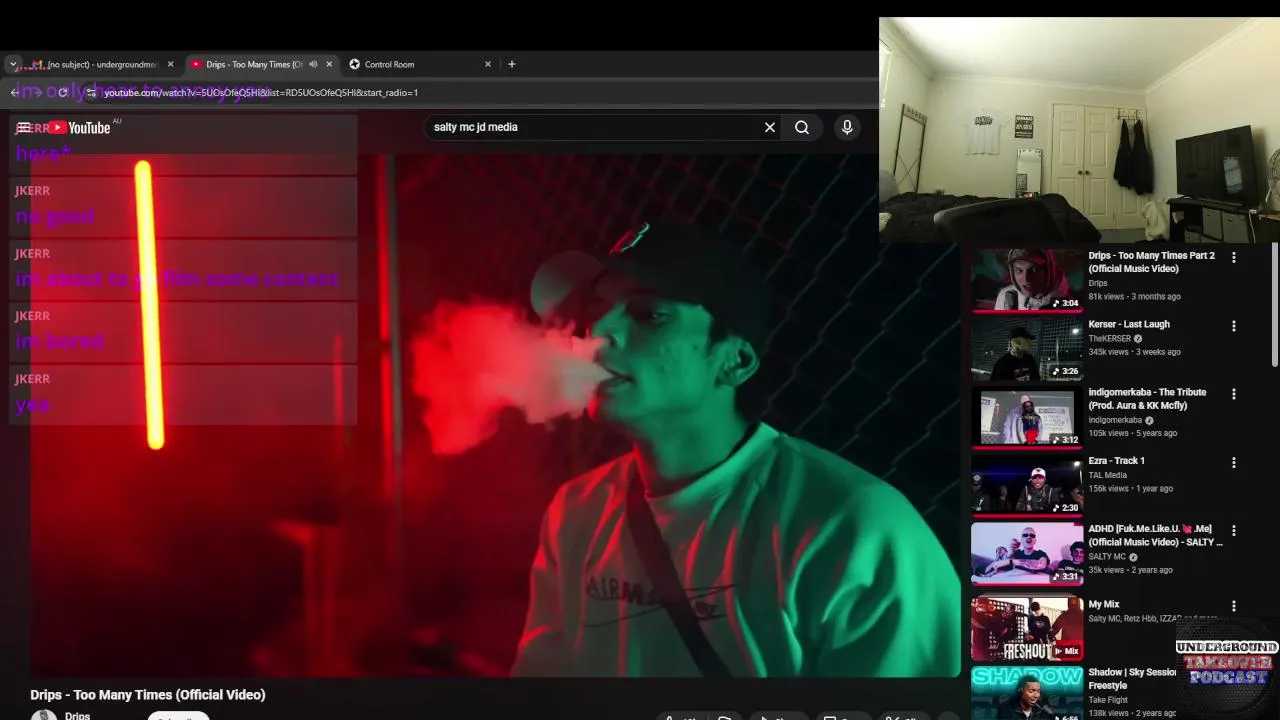Visit the SALTY MC channel name
Screen dimensions: 1280x720
(x=1108, y=557)
